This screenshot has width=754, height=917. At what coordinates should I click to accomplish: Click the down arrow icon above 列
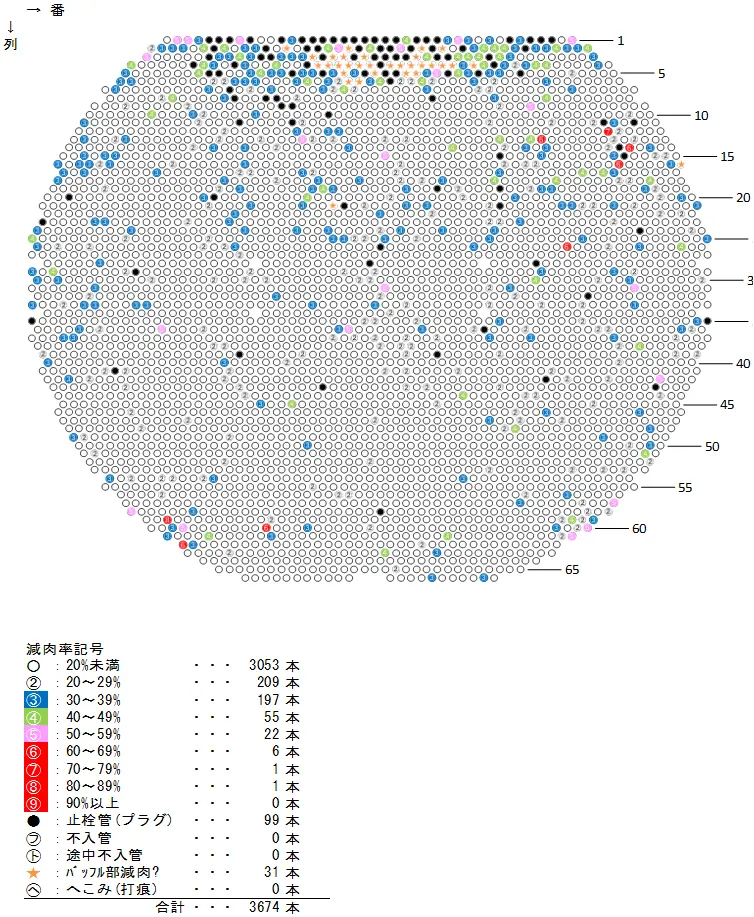pyautogui.click(x=11, y=26)
